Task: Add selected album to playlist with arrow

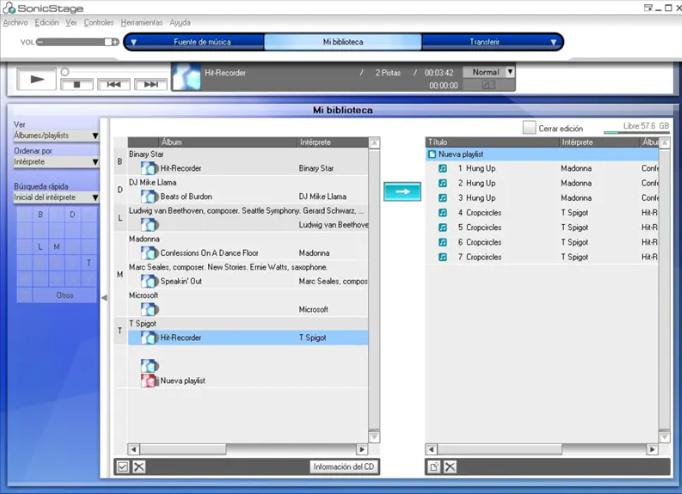Action: click(402, 192)
